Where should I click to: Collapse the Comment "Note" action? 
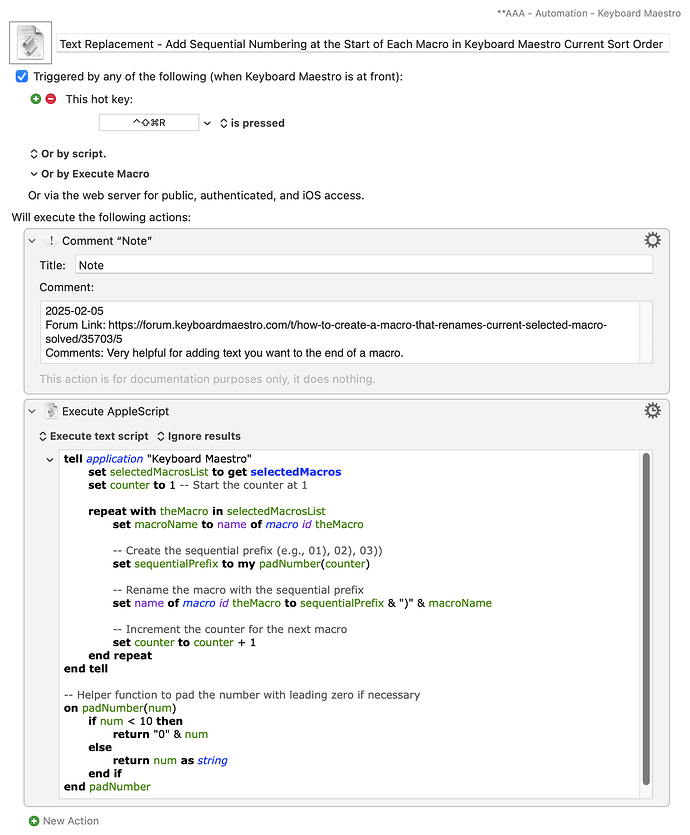[32, 241]
